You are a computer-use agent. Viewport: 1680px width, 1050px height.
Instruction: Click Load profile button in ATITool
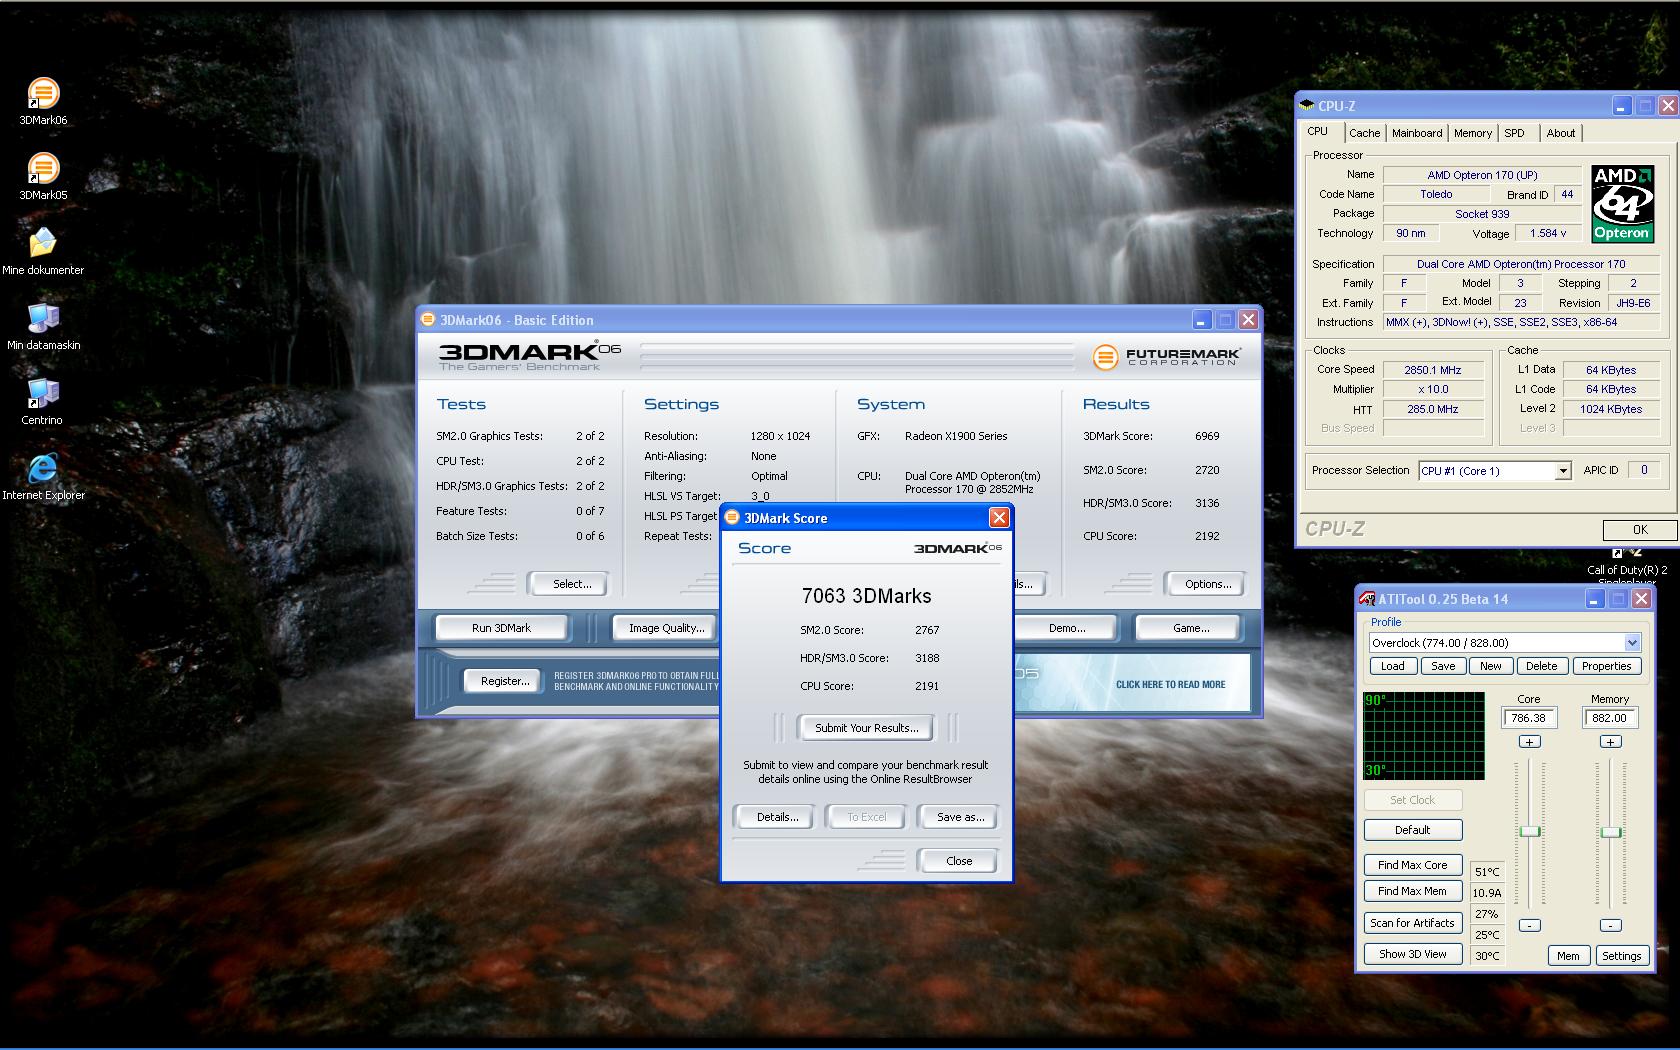(1392, 666)
